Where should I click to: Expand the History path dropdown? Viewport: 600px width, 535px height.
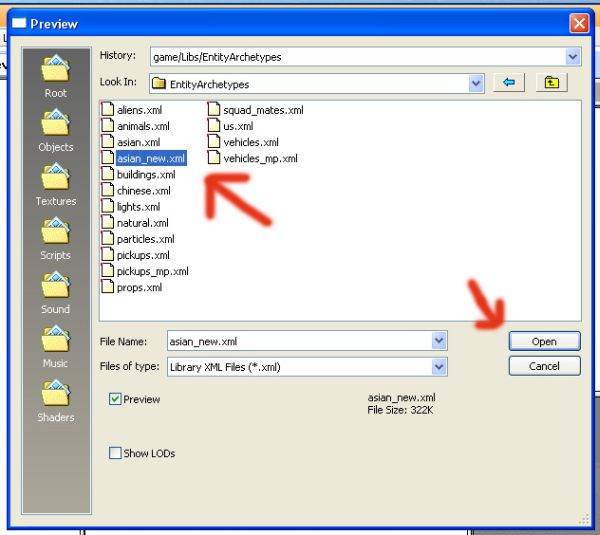point(573,57)
